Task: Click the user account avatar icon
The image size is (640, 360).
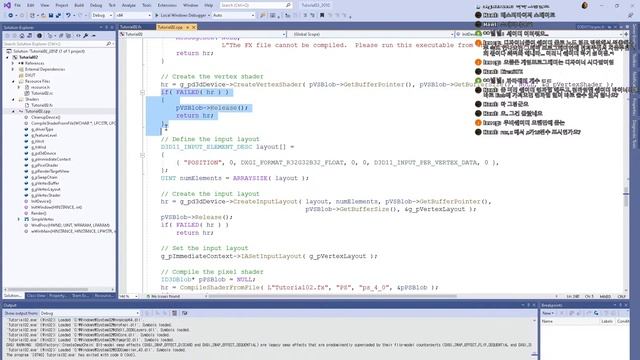Action: pos(584,5)
